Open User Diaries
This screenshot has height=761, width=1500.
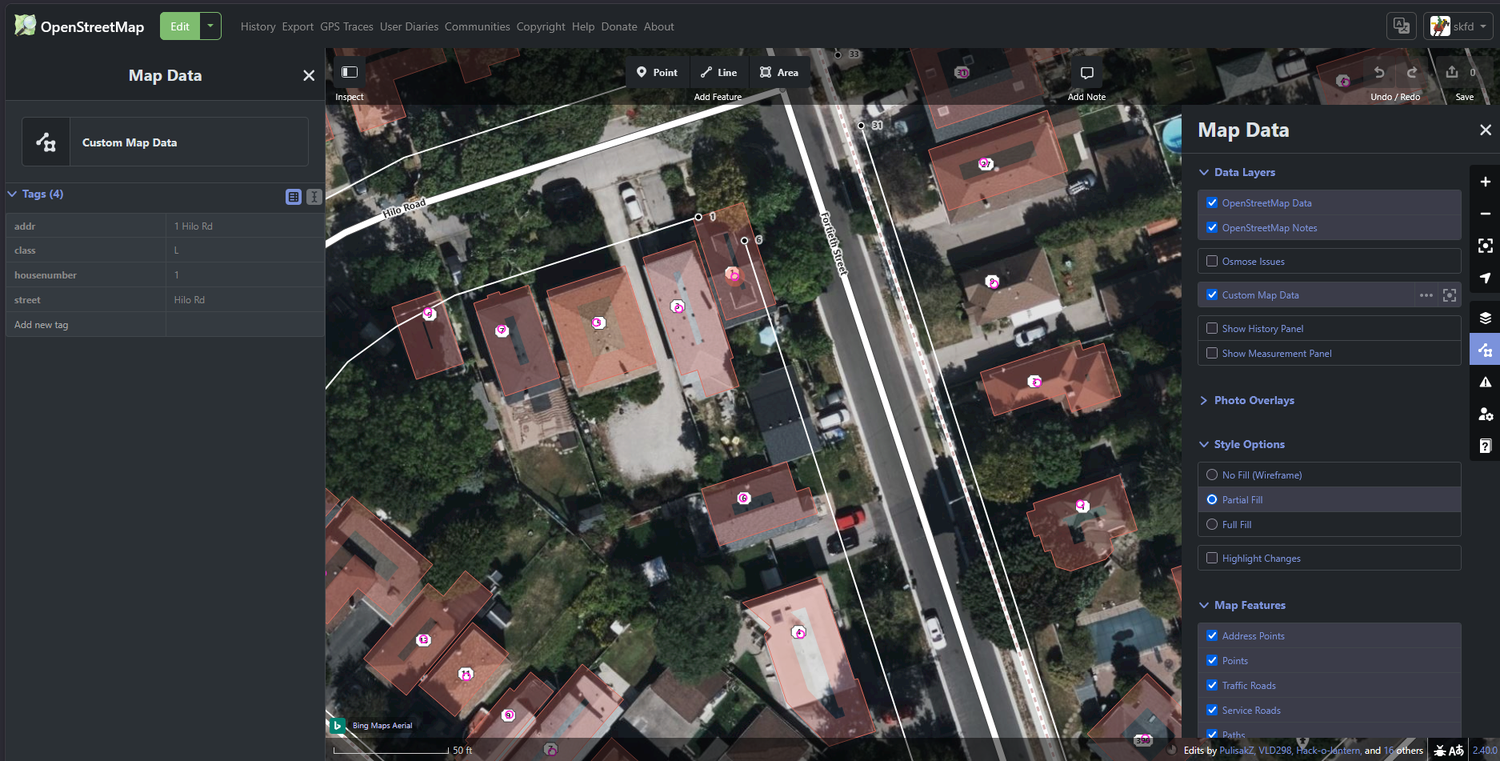point(409,27)
